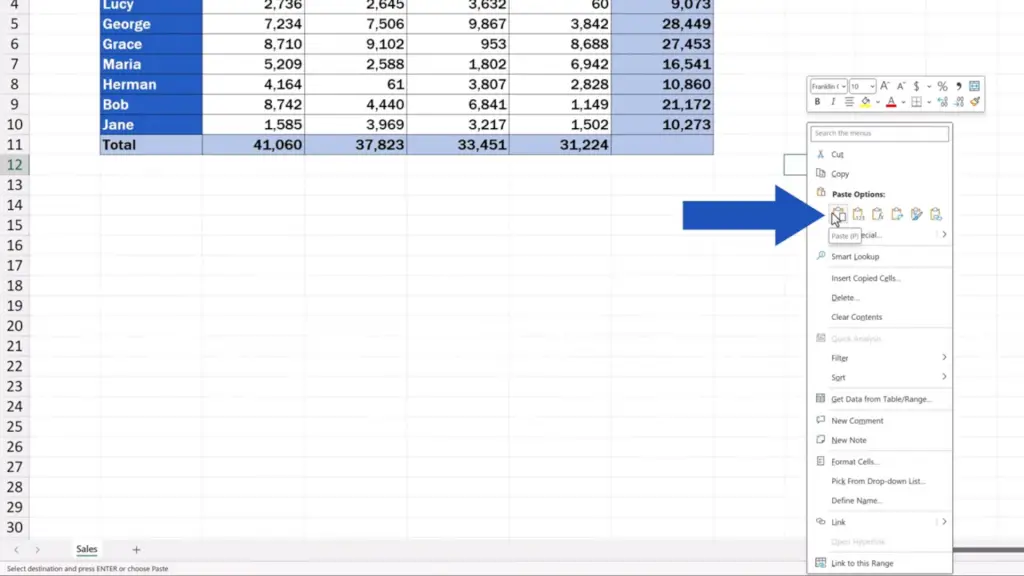This screenshot has height=576, width=1024.
Task: Click the Increase Font Size icon
Action: (x=885, y=87)
